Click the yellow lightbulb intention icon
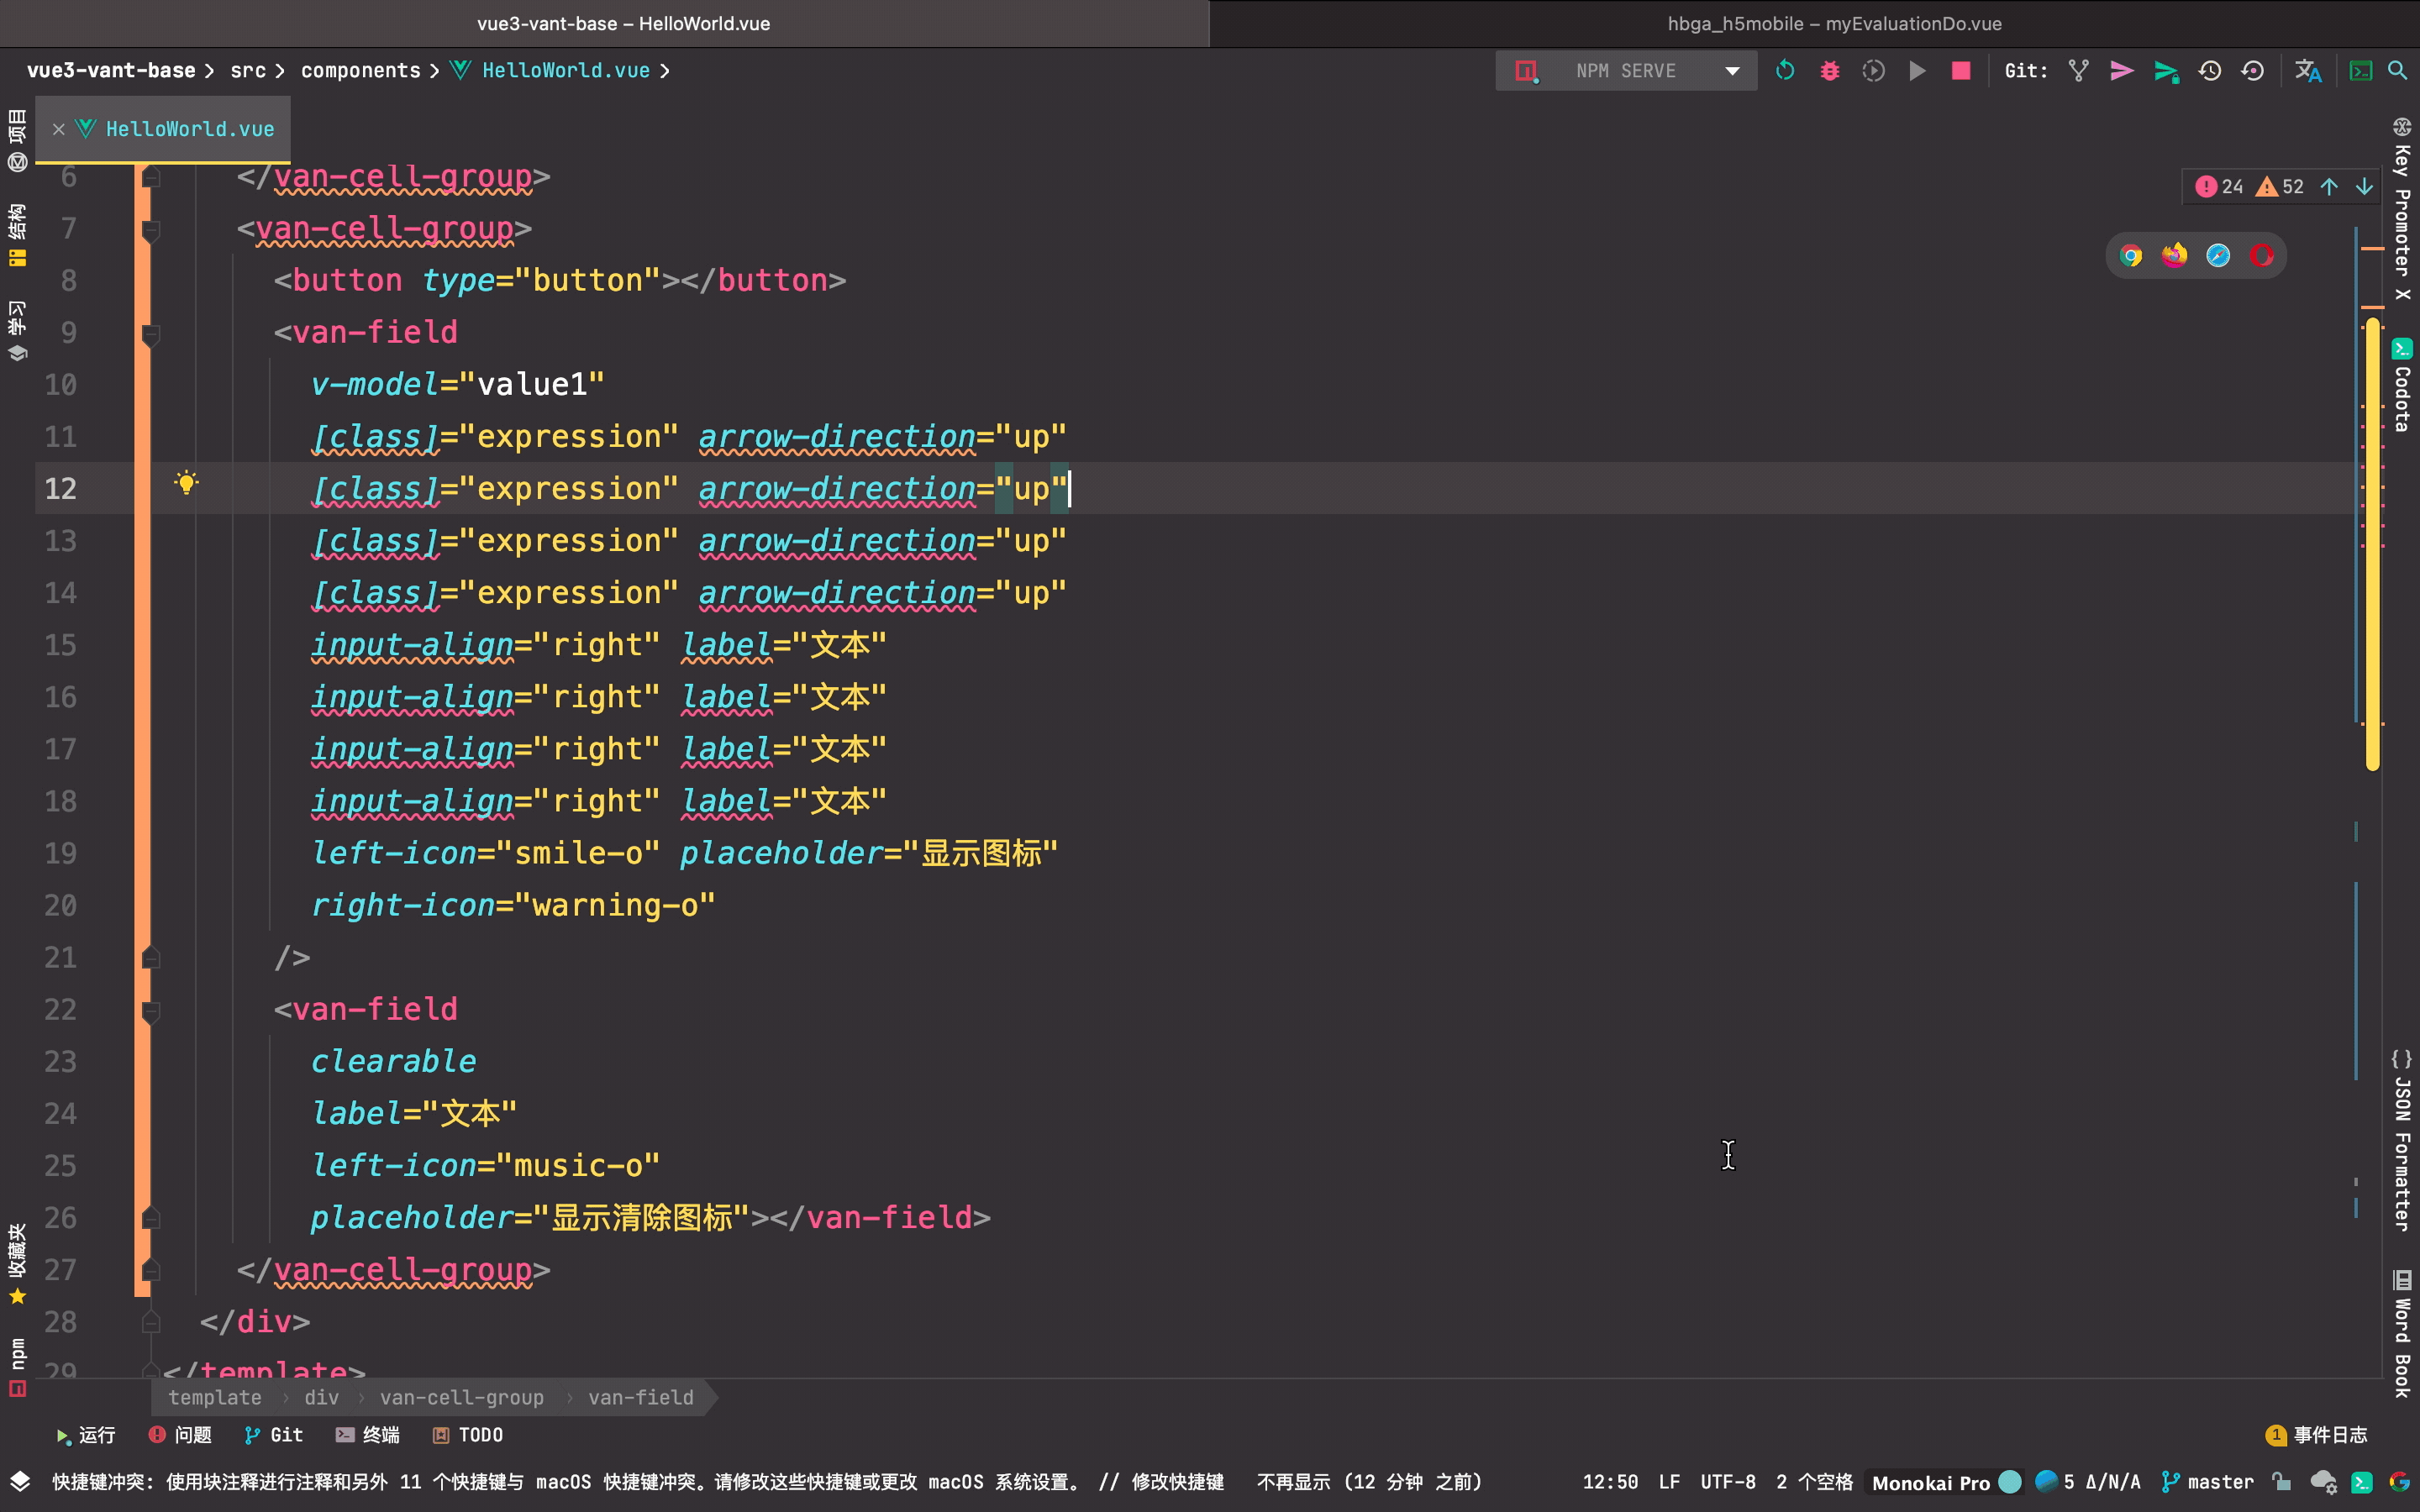This screenshot has width=2420, height=1512. pos(186,484)
